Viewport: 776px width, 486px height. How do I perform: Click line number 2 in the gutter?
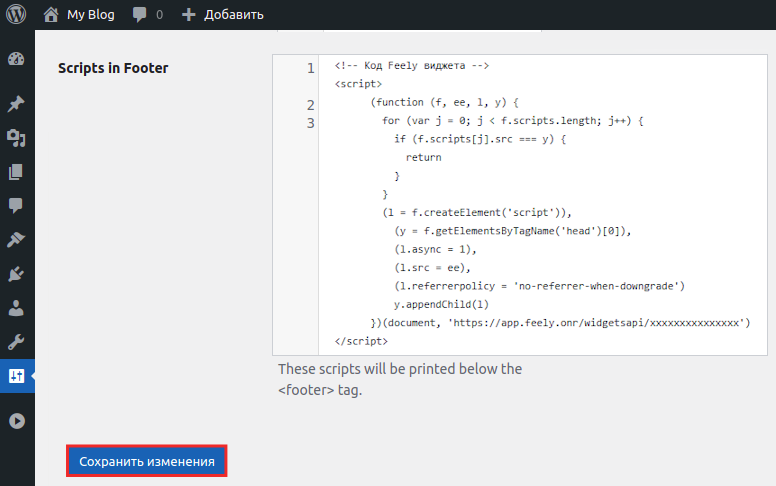310,105
